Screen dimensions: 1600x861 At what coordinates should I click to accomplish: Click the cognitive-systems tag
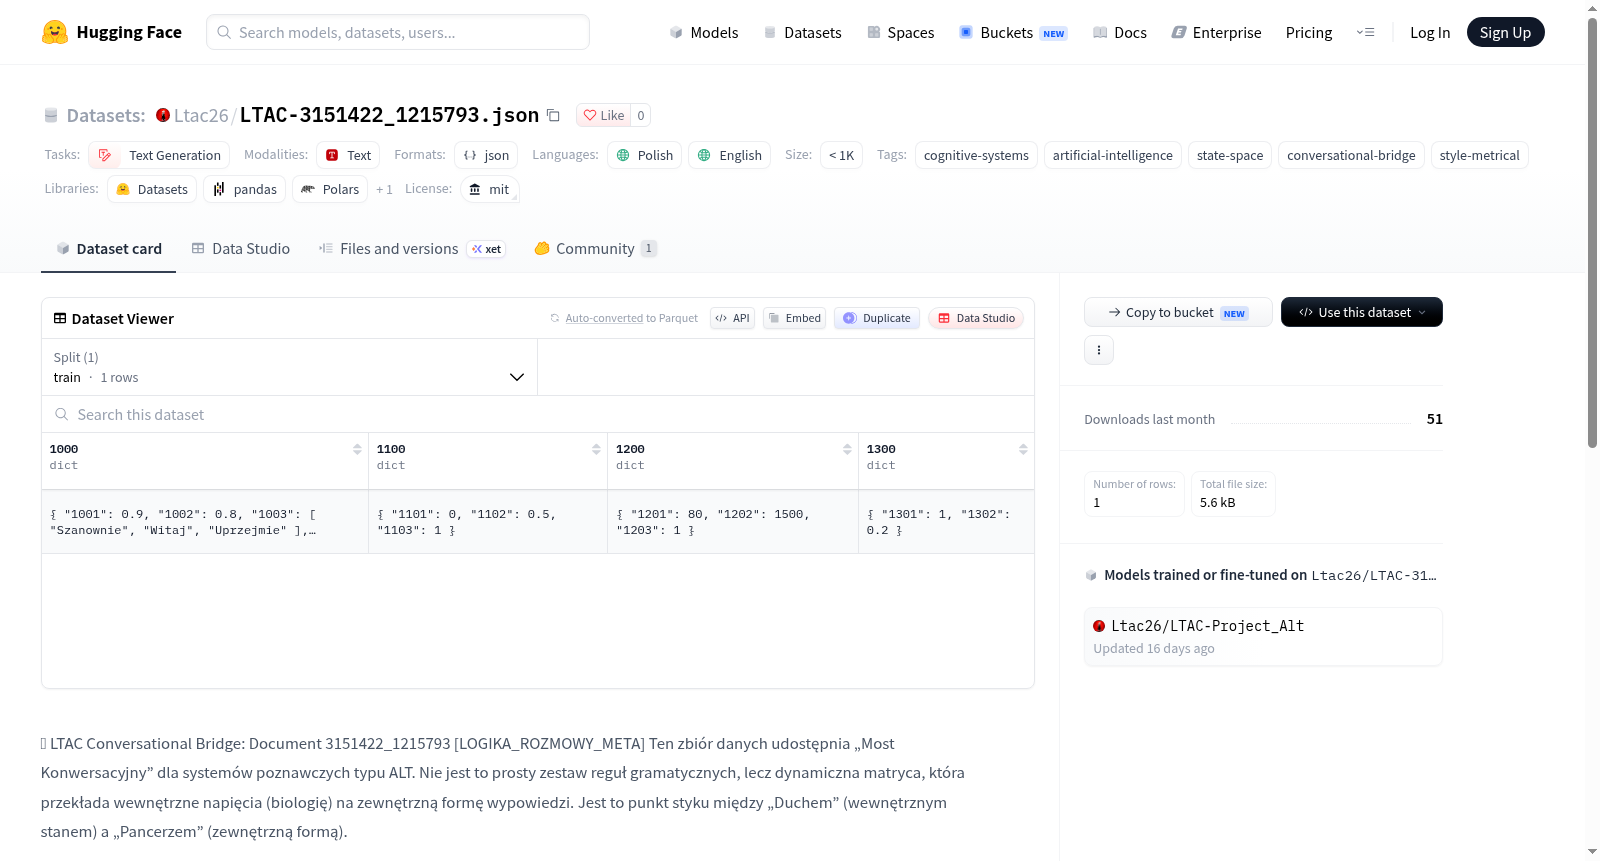pyautogui.click(x=976, y=155)
